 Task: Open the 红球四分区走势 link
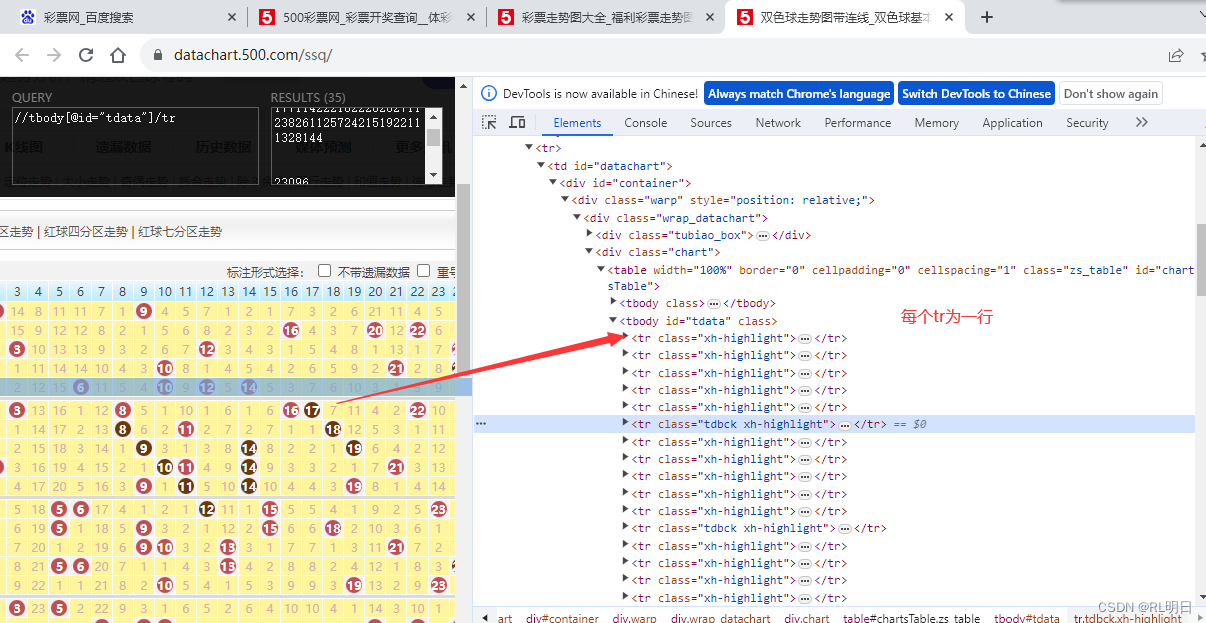click(x=86, y=231)
